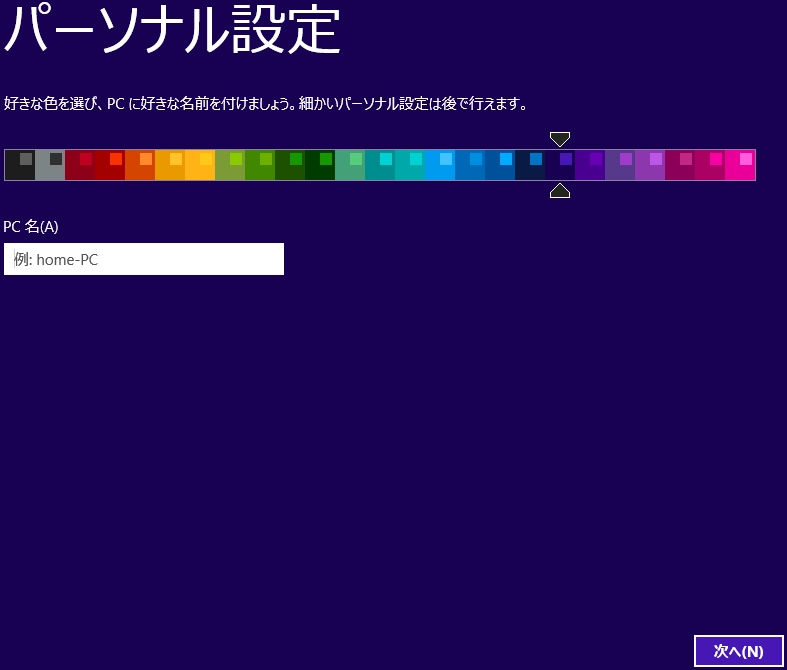The image size is (787, 670).
Task: Click the 次へ(N) button
Action: [x=738, y=651]
